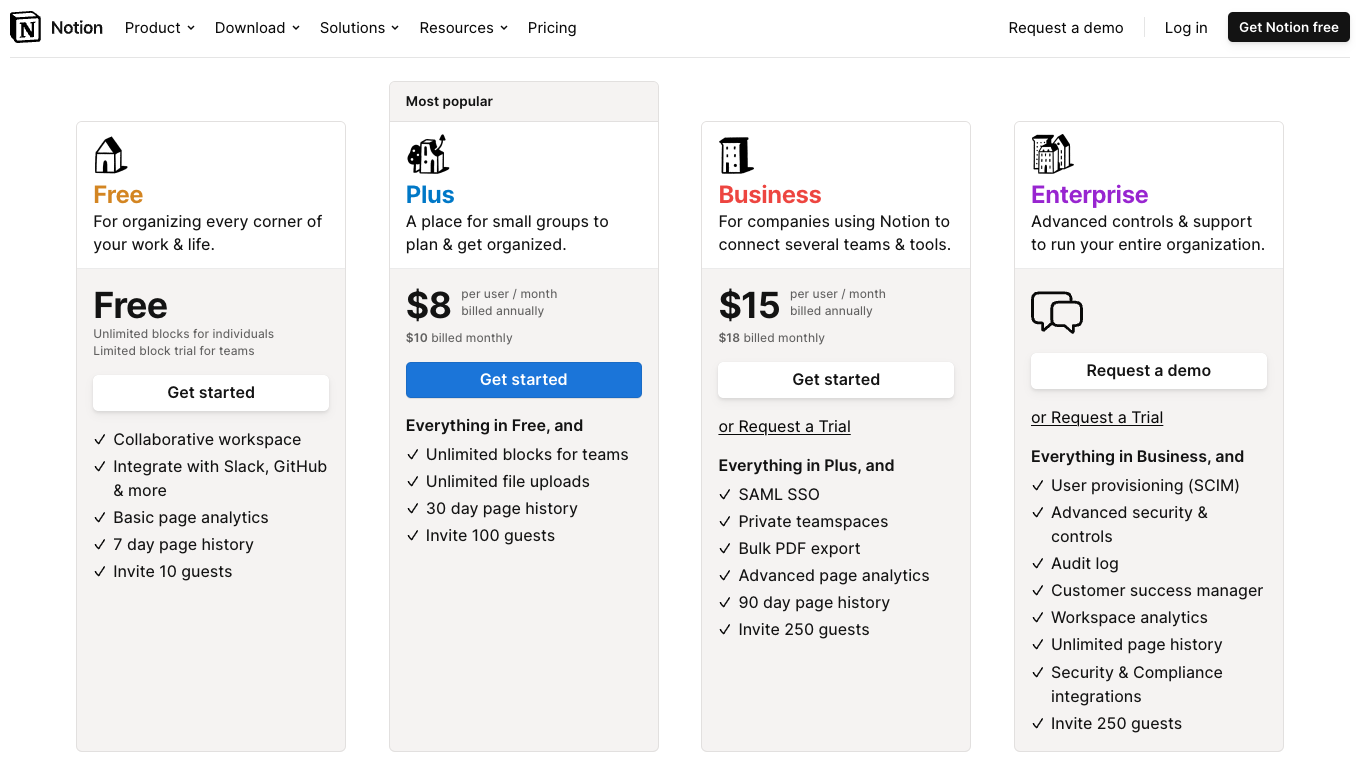
Task: Click the Business plan building icon
Action: click(736, 155)
